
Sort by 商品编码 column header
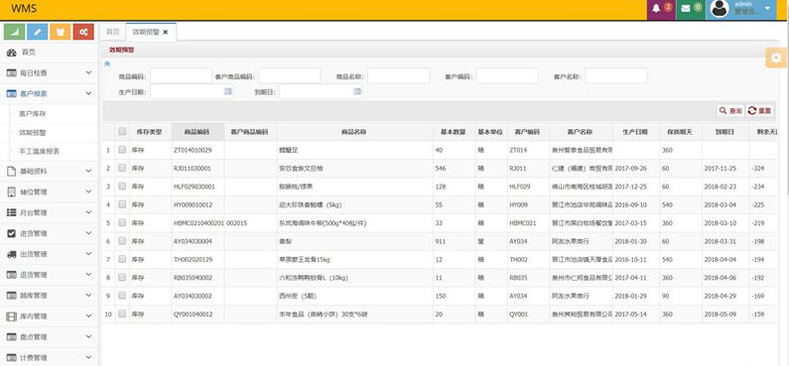[197, 132]
